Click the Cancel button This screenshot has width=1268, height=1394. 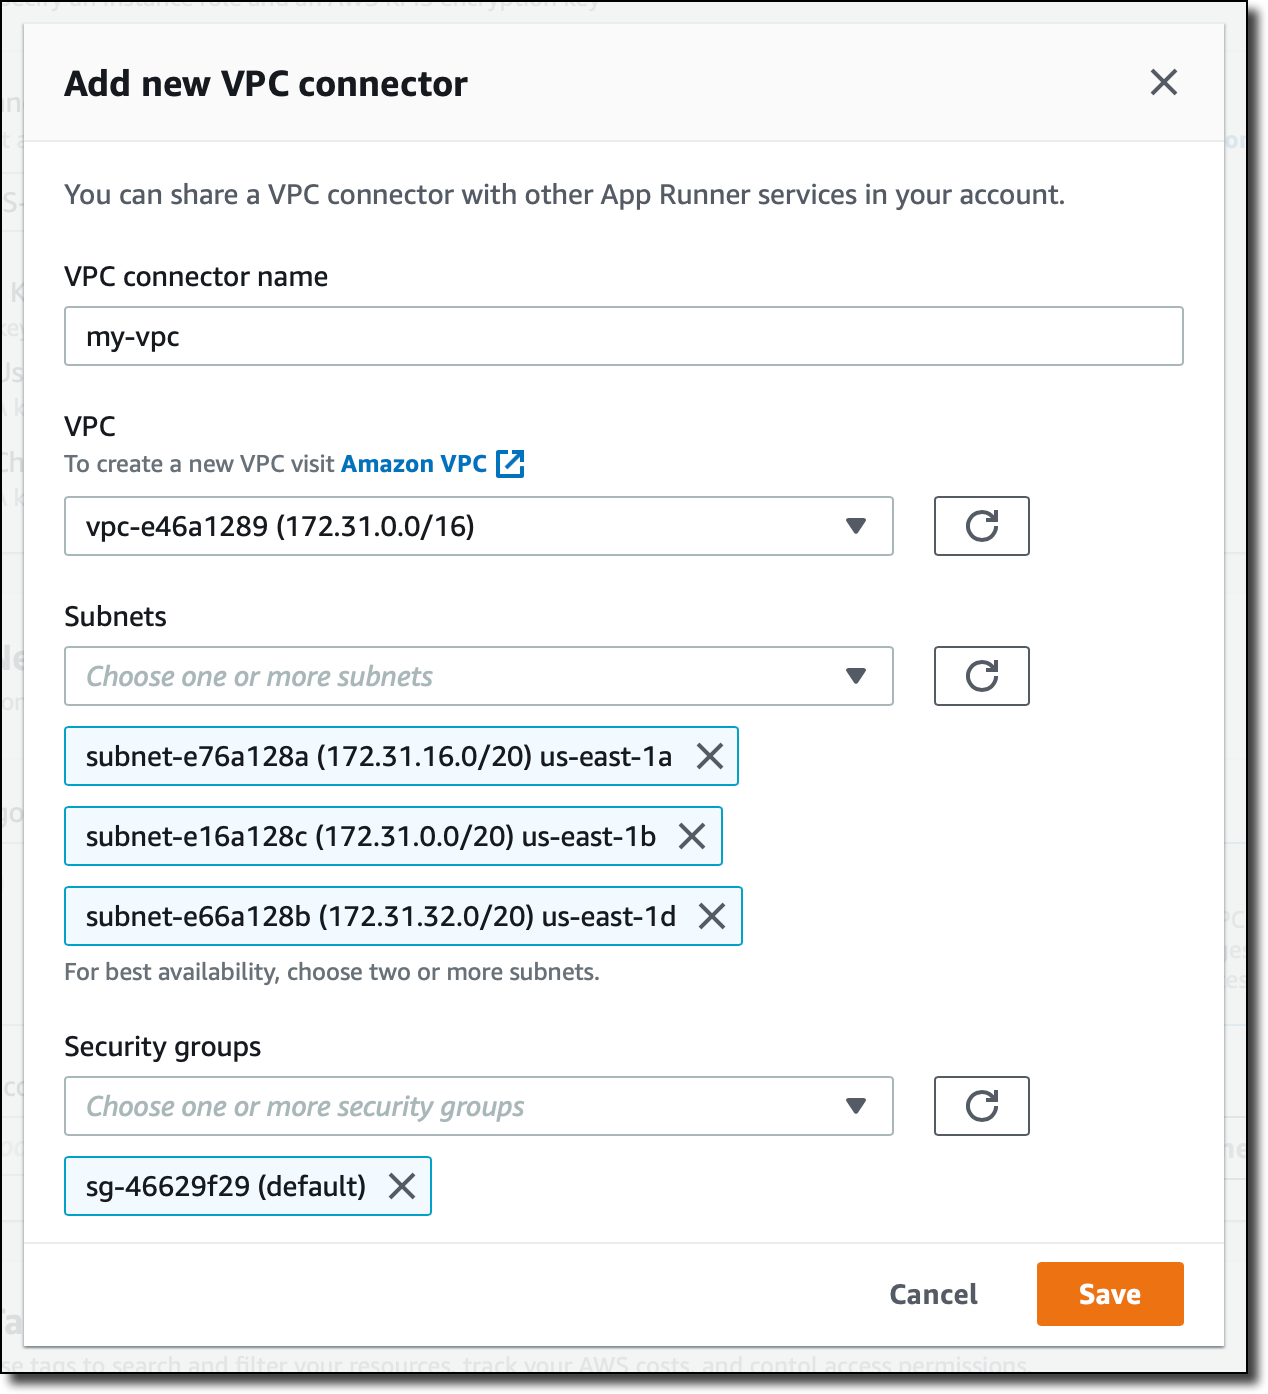coord(933,1294)
